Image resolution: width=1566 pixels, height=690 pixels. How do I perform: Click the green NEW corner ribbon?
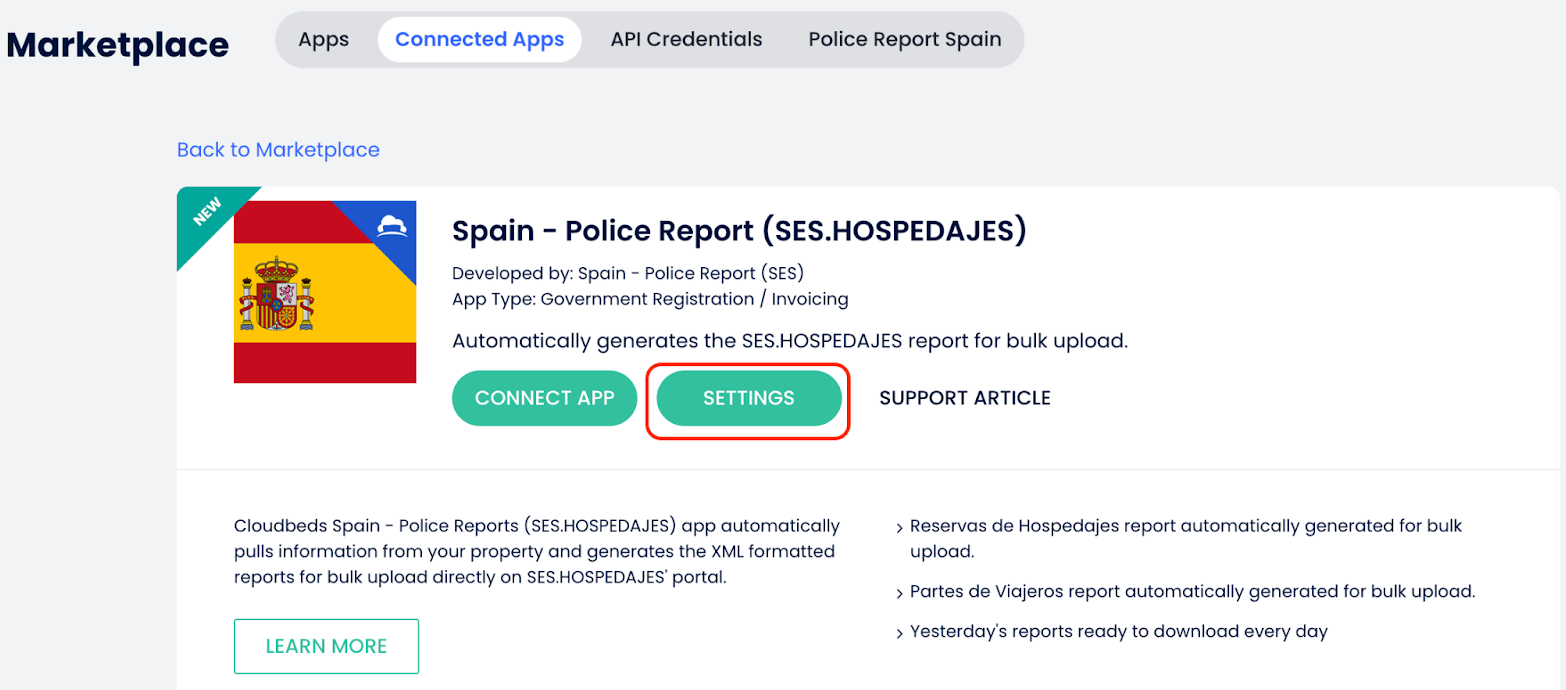coord(208,217)
